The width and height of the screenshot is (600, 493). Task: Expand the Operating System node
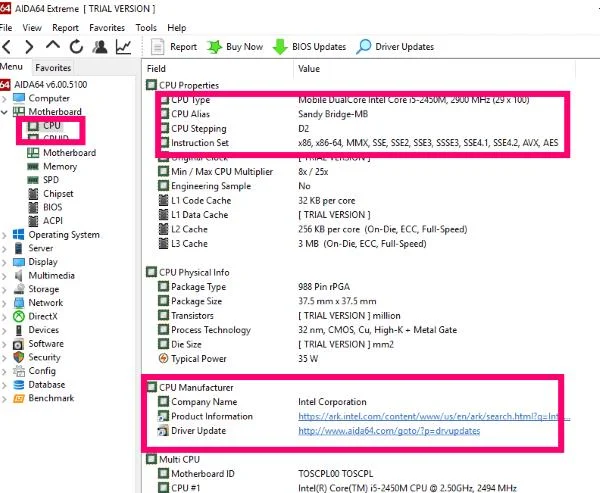click(4, 235)
